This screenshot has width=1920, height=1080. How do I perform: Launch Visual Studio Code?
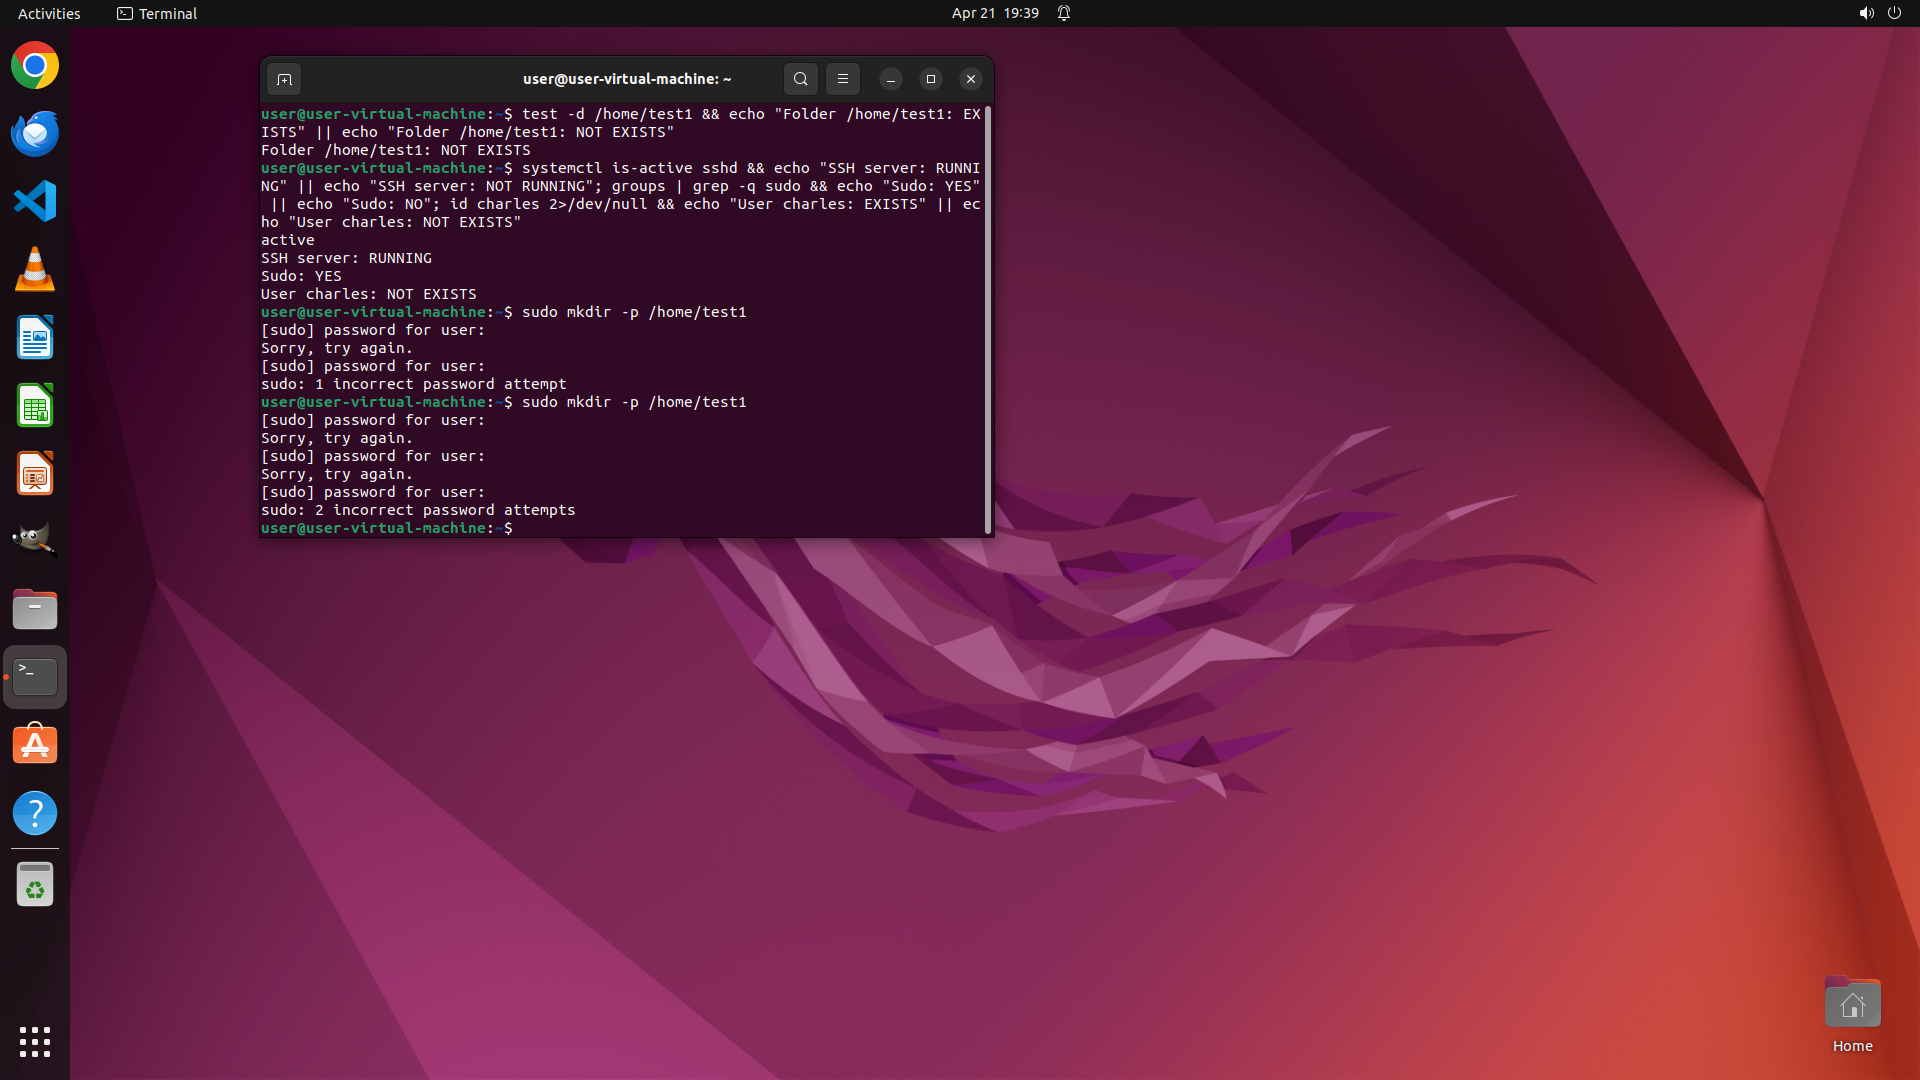[35, 202]
